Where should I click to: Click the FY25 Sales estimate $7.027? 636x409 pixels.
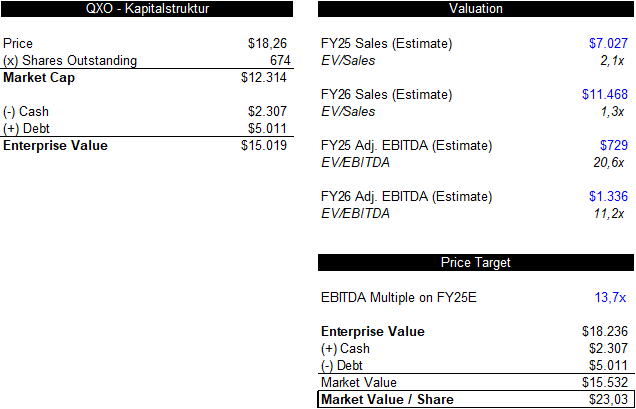[x=608, y=44]
